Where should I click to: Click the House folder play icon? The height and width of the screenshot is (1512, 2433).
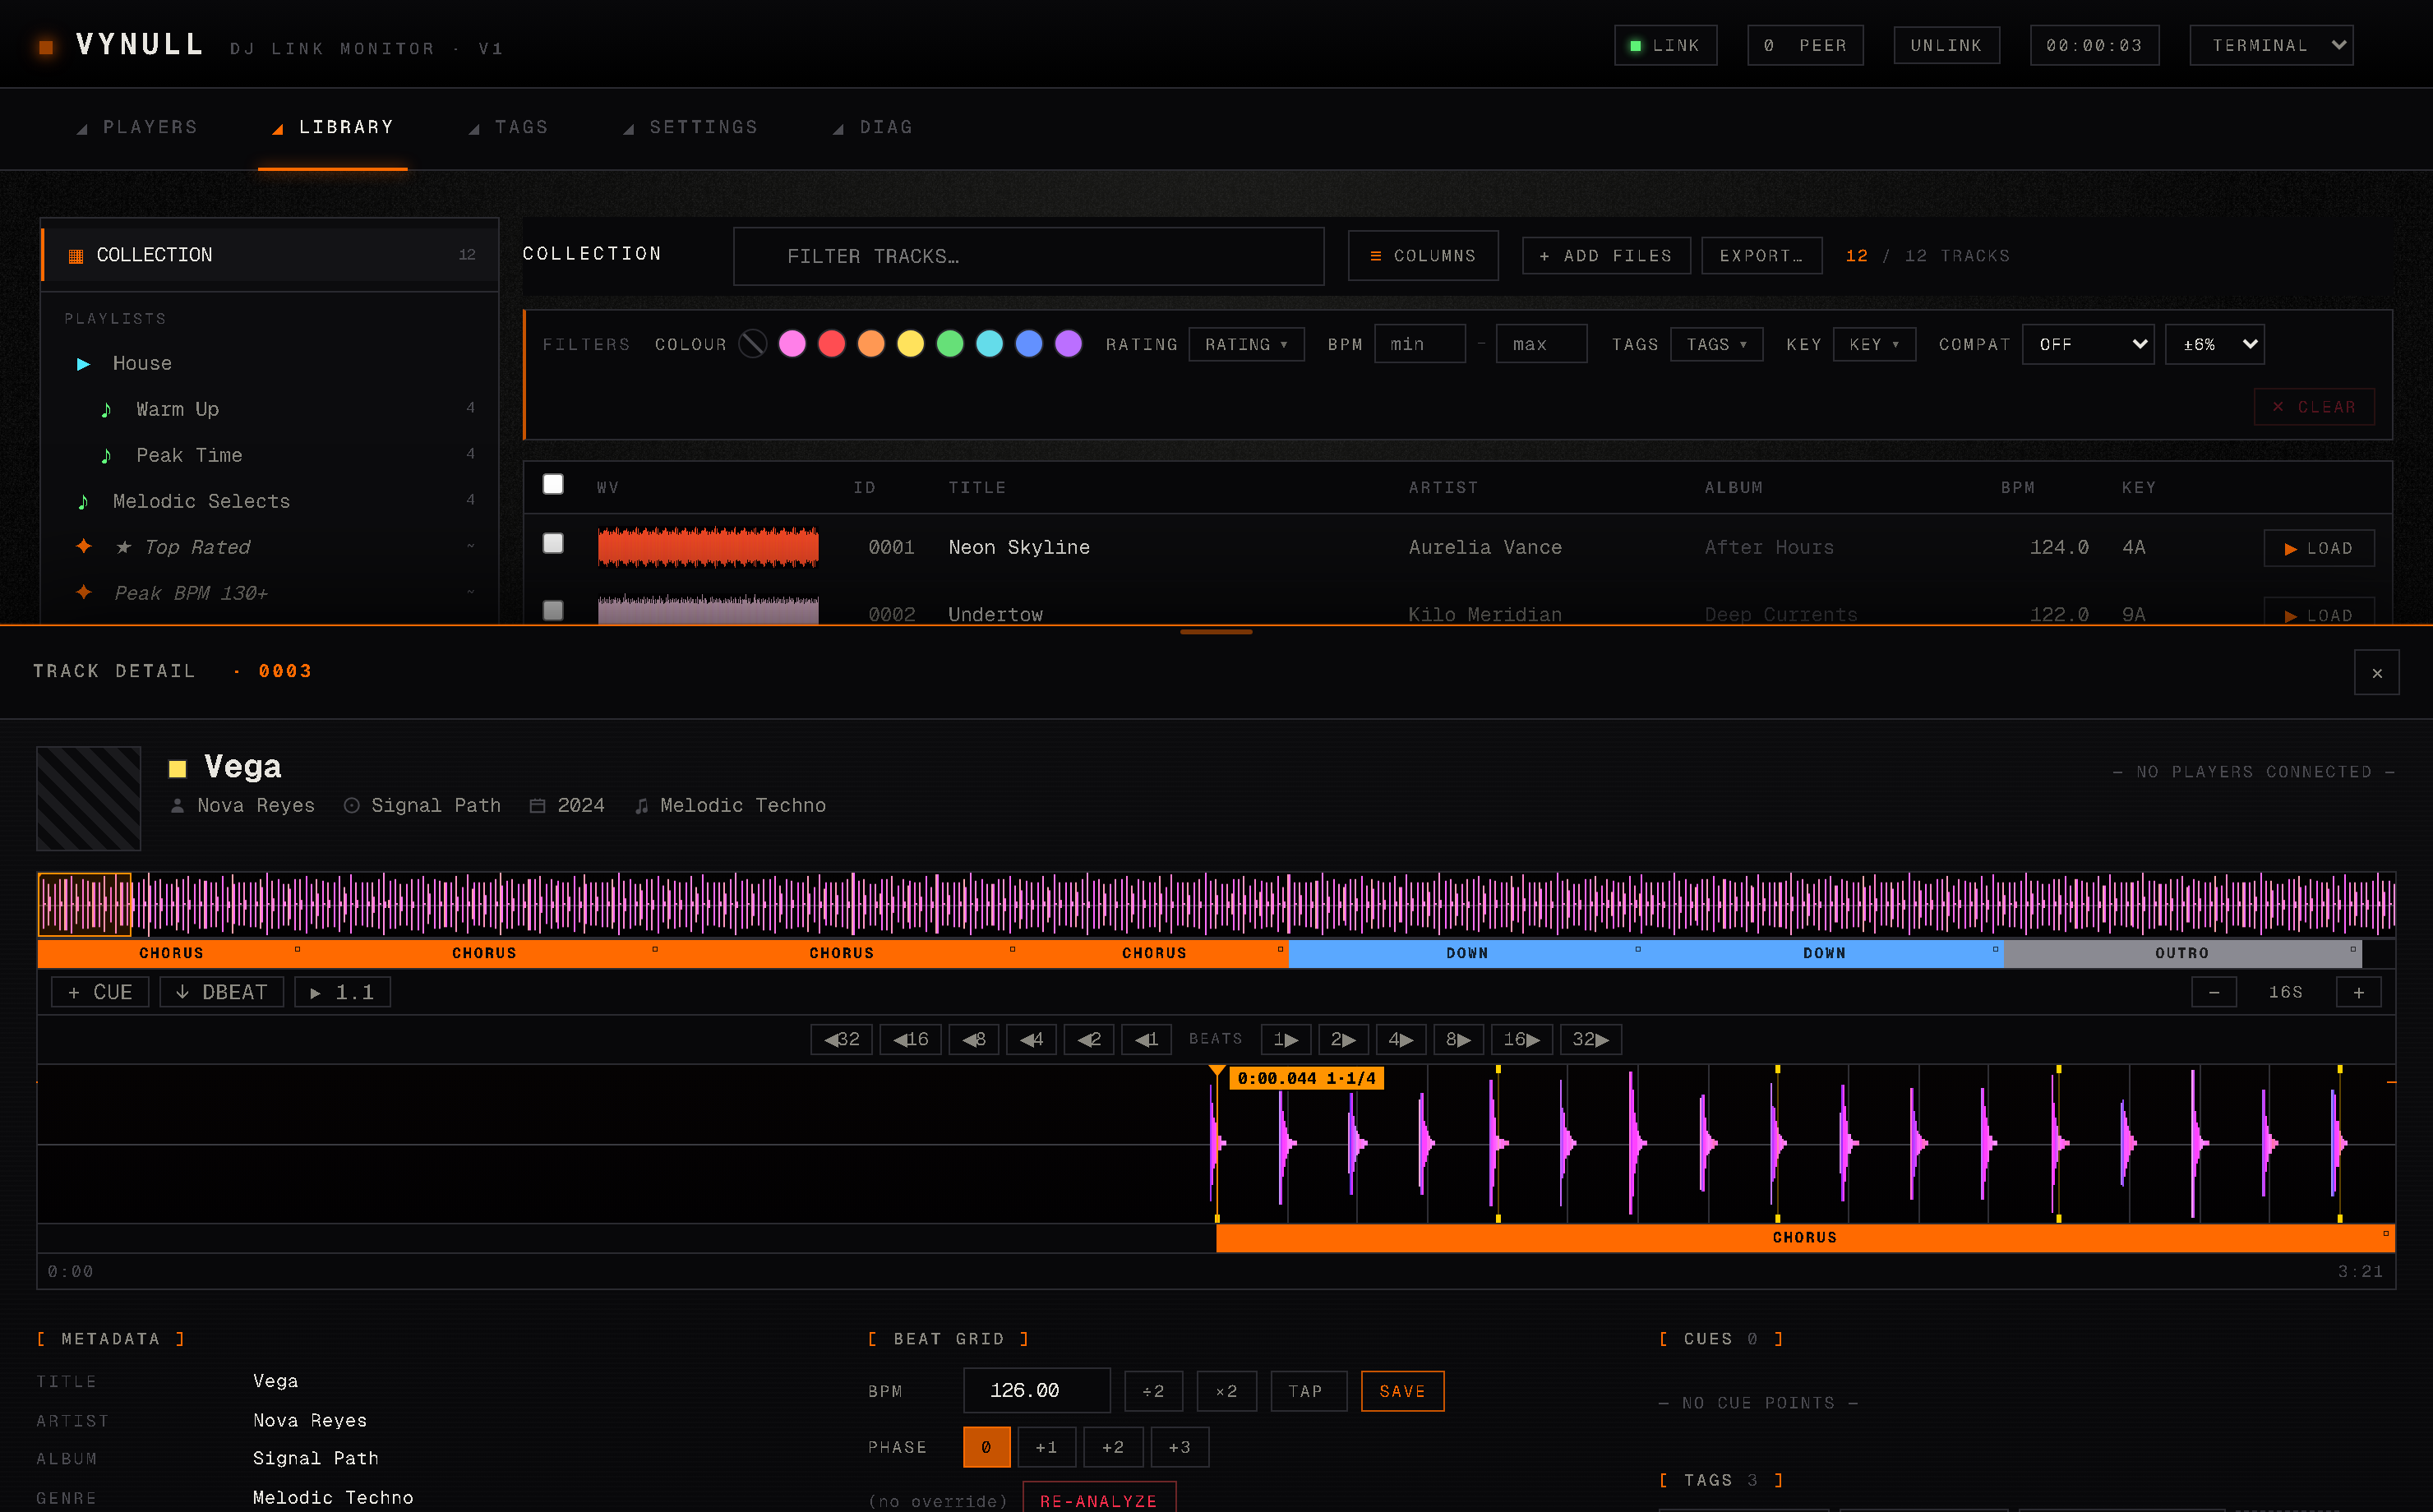84,364
